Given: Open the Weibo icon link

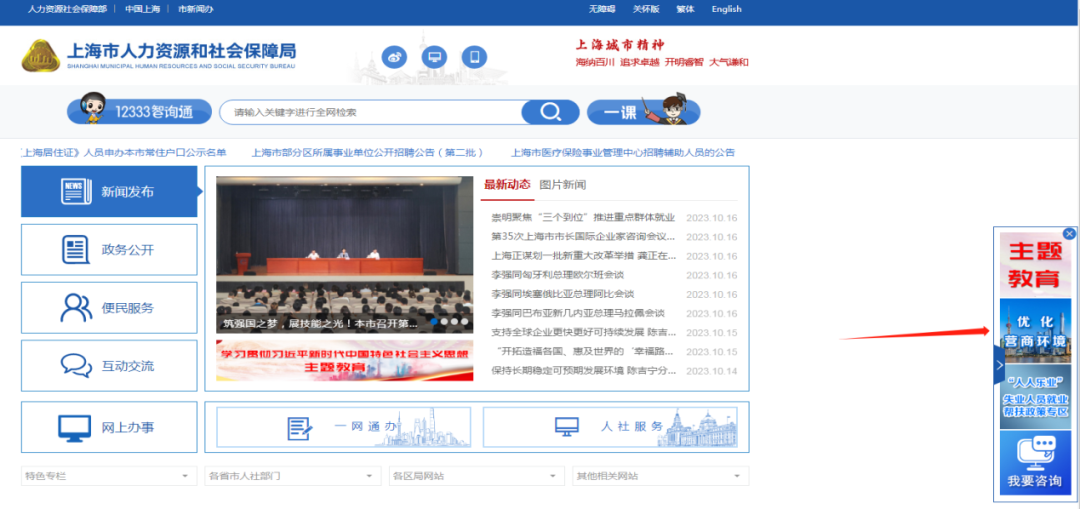Looking at the screenshot, I should tap(395, 56).
